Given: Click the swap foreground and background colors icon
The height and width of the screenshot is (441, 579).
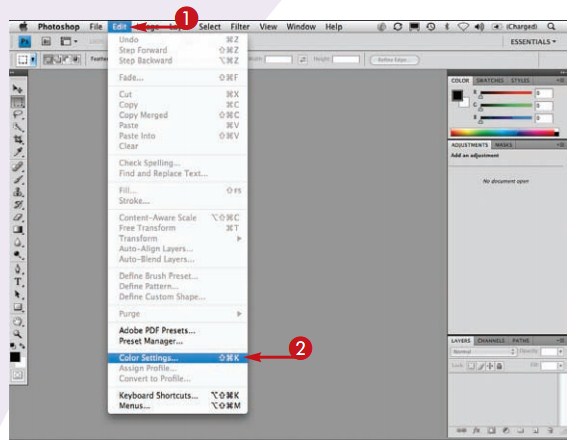Looking at the screenshot, I should coord(22,346).
